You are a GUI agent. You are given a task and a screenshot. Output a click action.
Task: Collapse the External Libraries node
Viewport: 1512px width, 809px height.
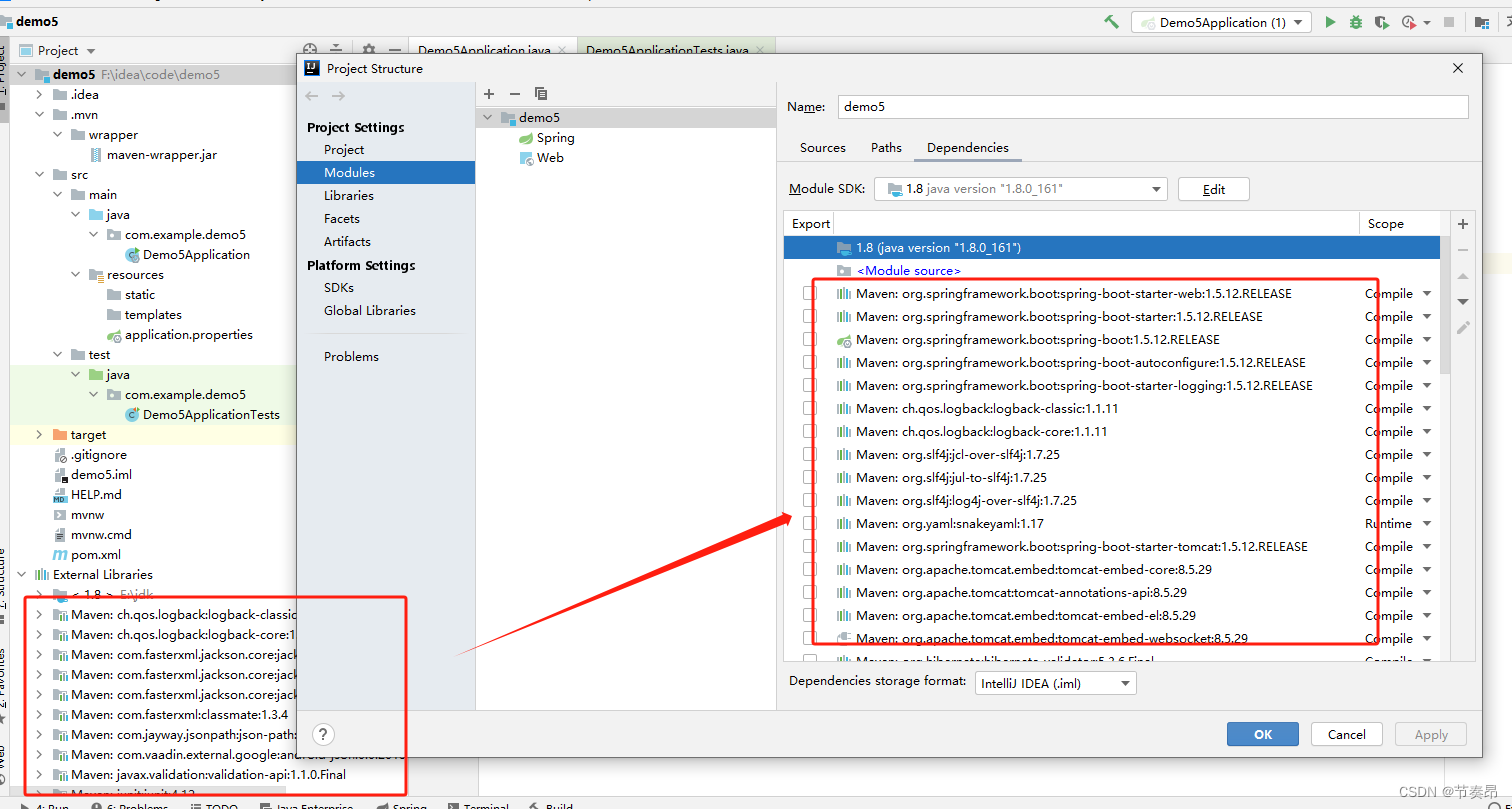click(x=22, y=575)
